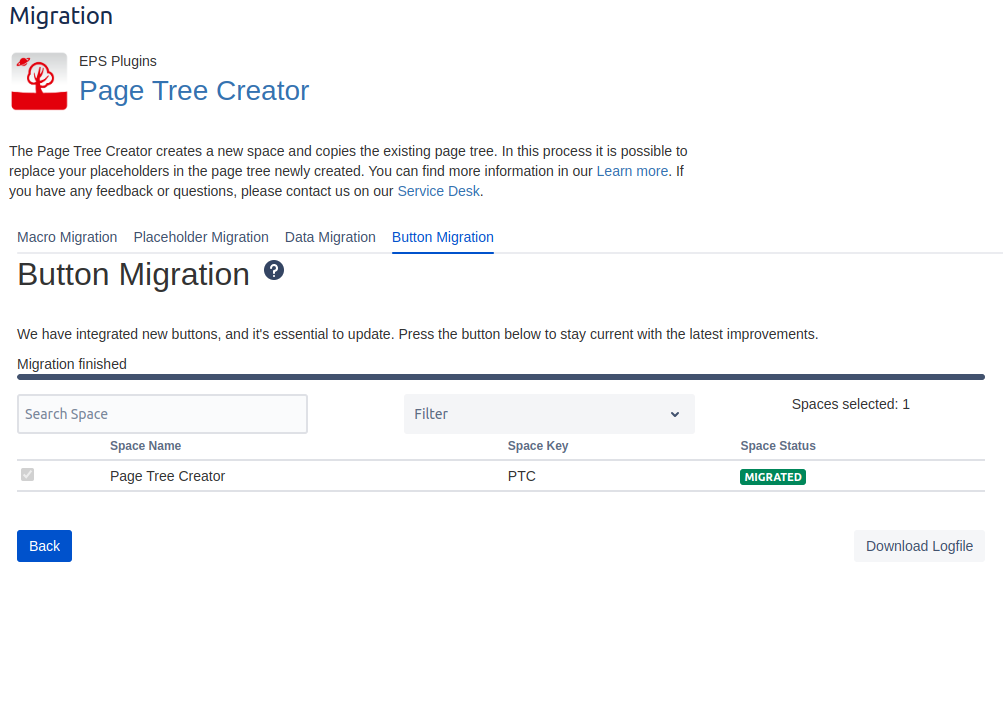The width and height of the screenshot is (1003, 719).
Task: Follow the Learn more link
Action: tap(632, 171)
